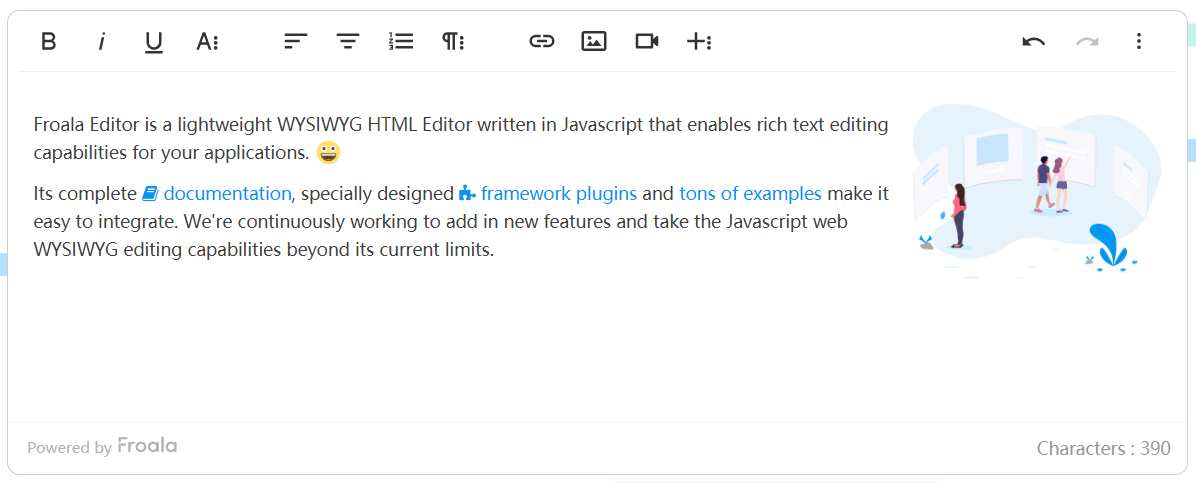Follow the framework plugins link

558,194
